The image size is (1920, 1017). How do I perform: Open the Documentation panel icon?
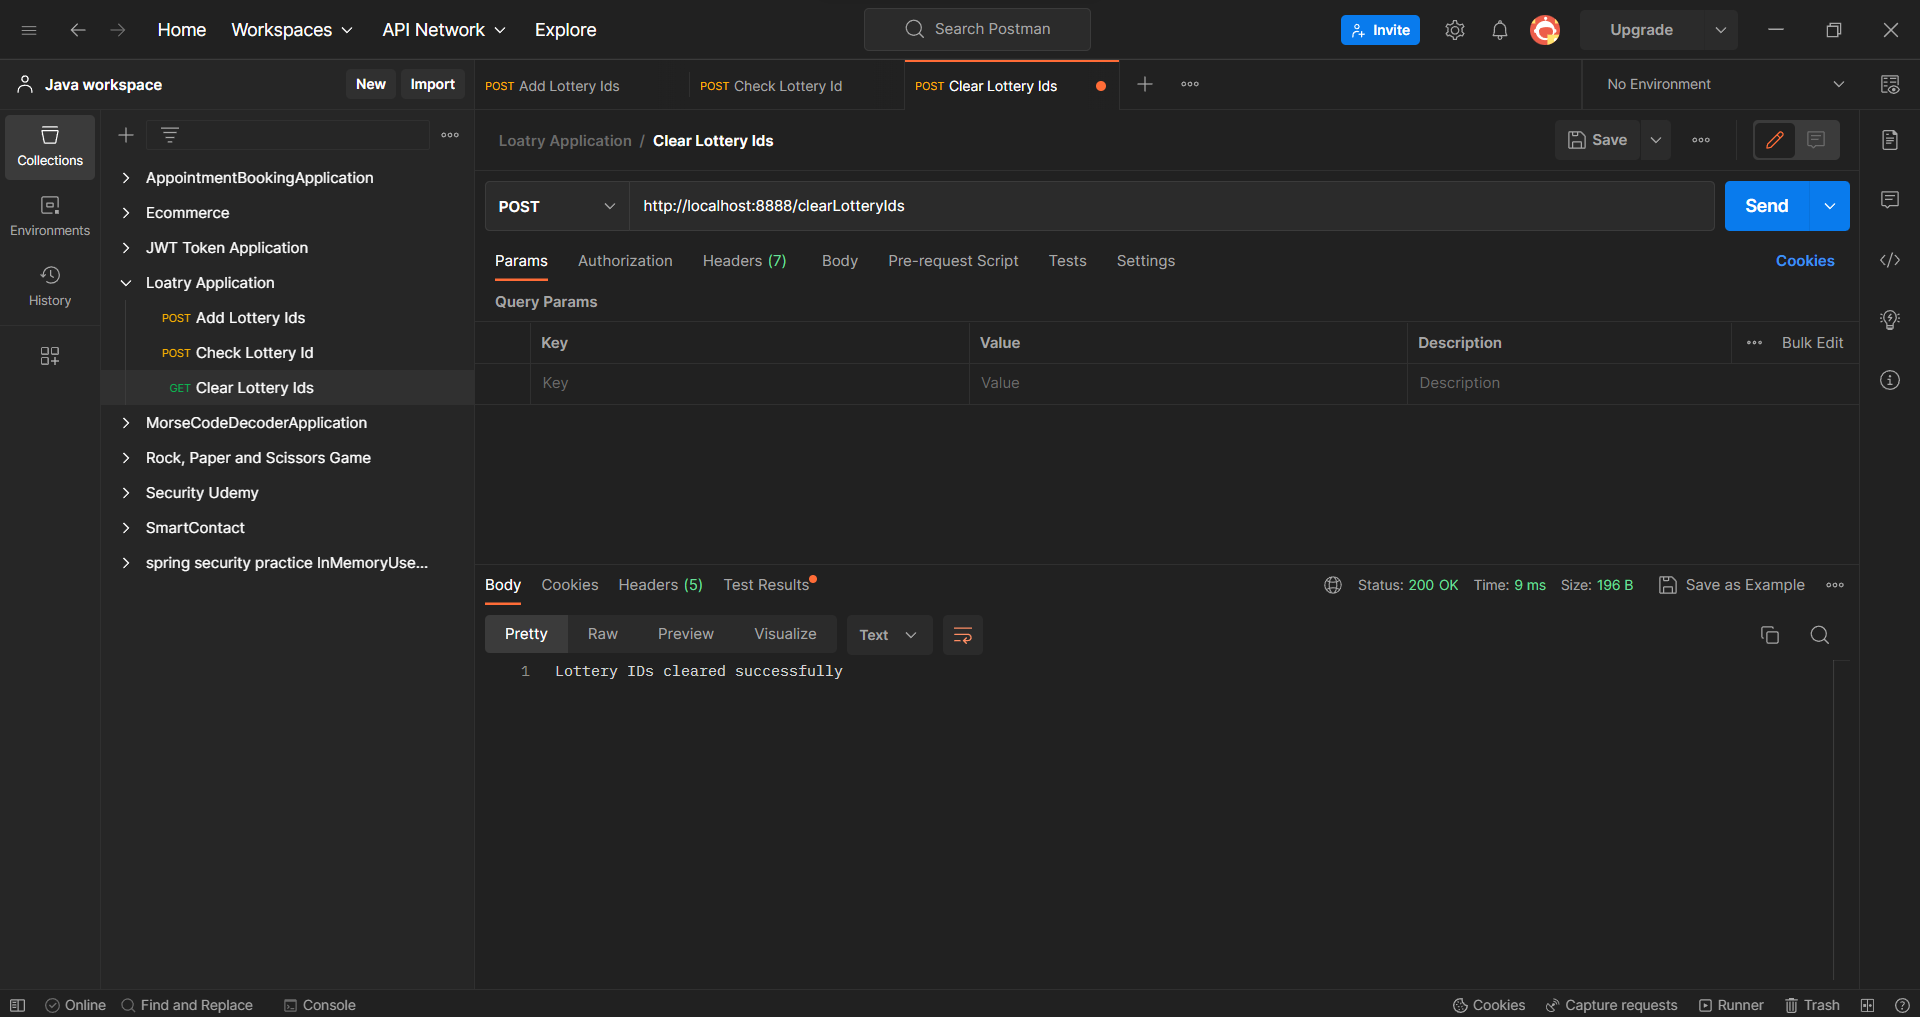(x=1890, y=140)
